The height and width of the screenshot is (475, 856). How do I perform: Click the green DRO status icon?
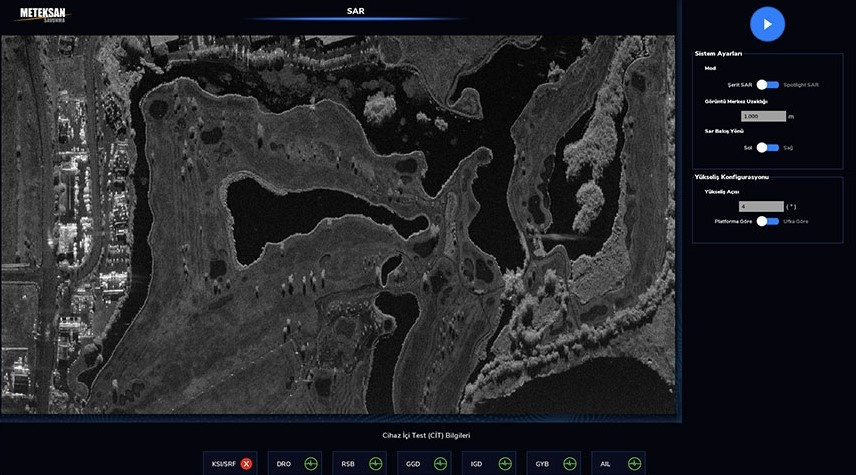point(311,464)
